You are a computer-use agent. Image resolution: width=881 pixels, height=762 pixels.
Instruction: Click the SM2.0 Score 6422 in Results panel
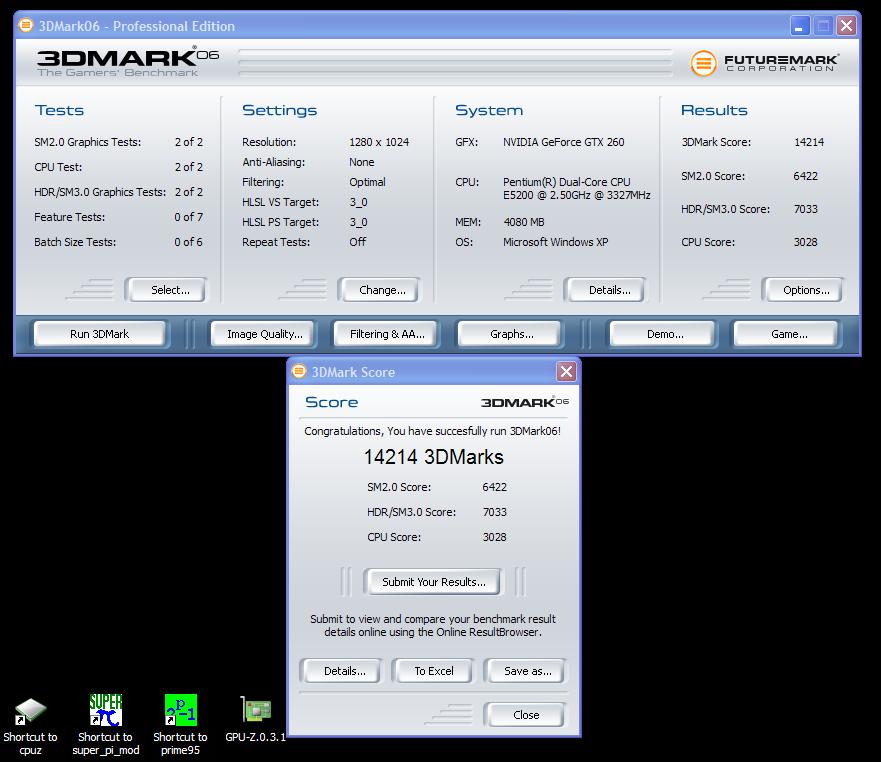point(805,176)
